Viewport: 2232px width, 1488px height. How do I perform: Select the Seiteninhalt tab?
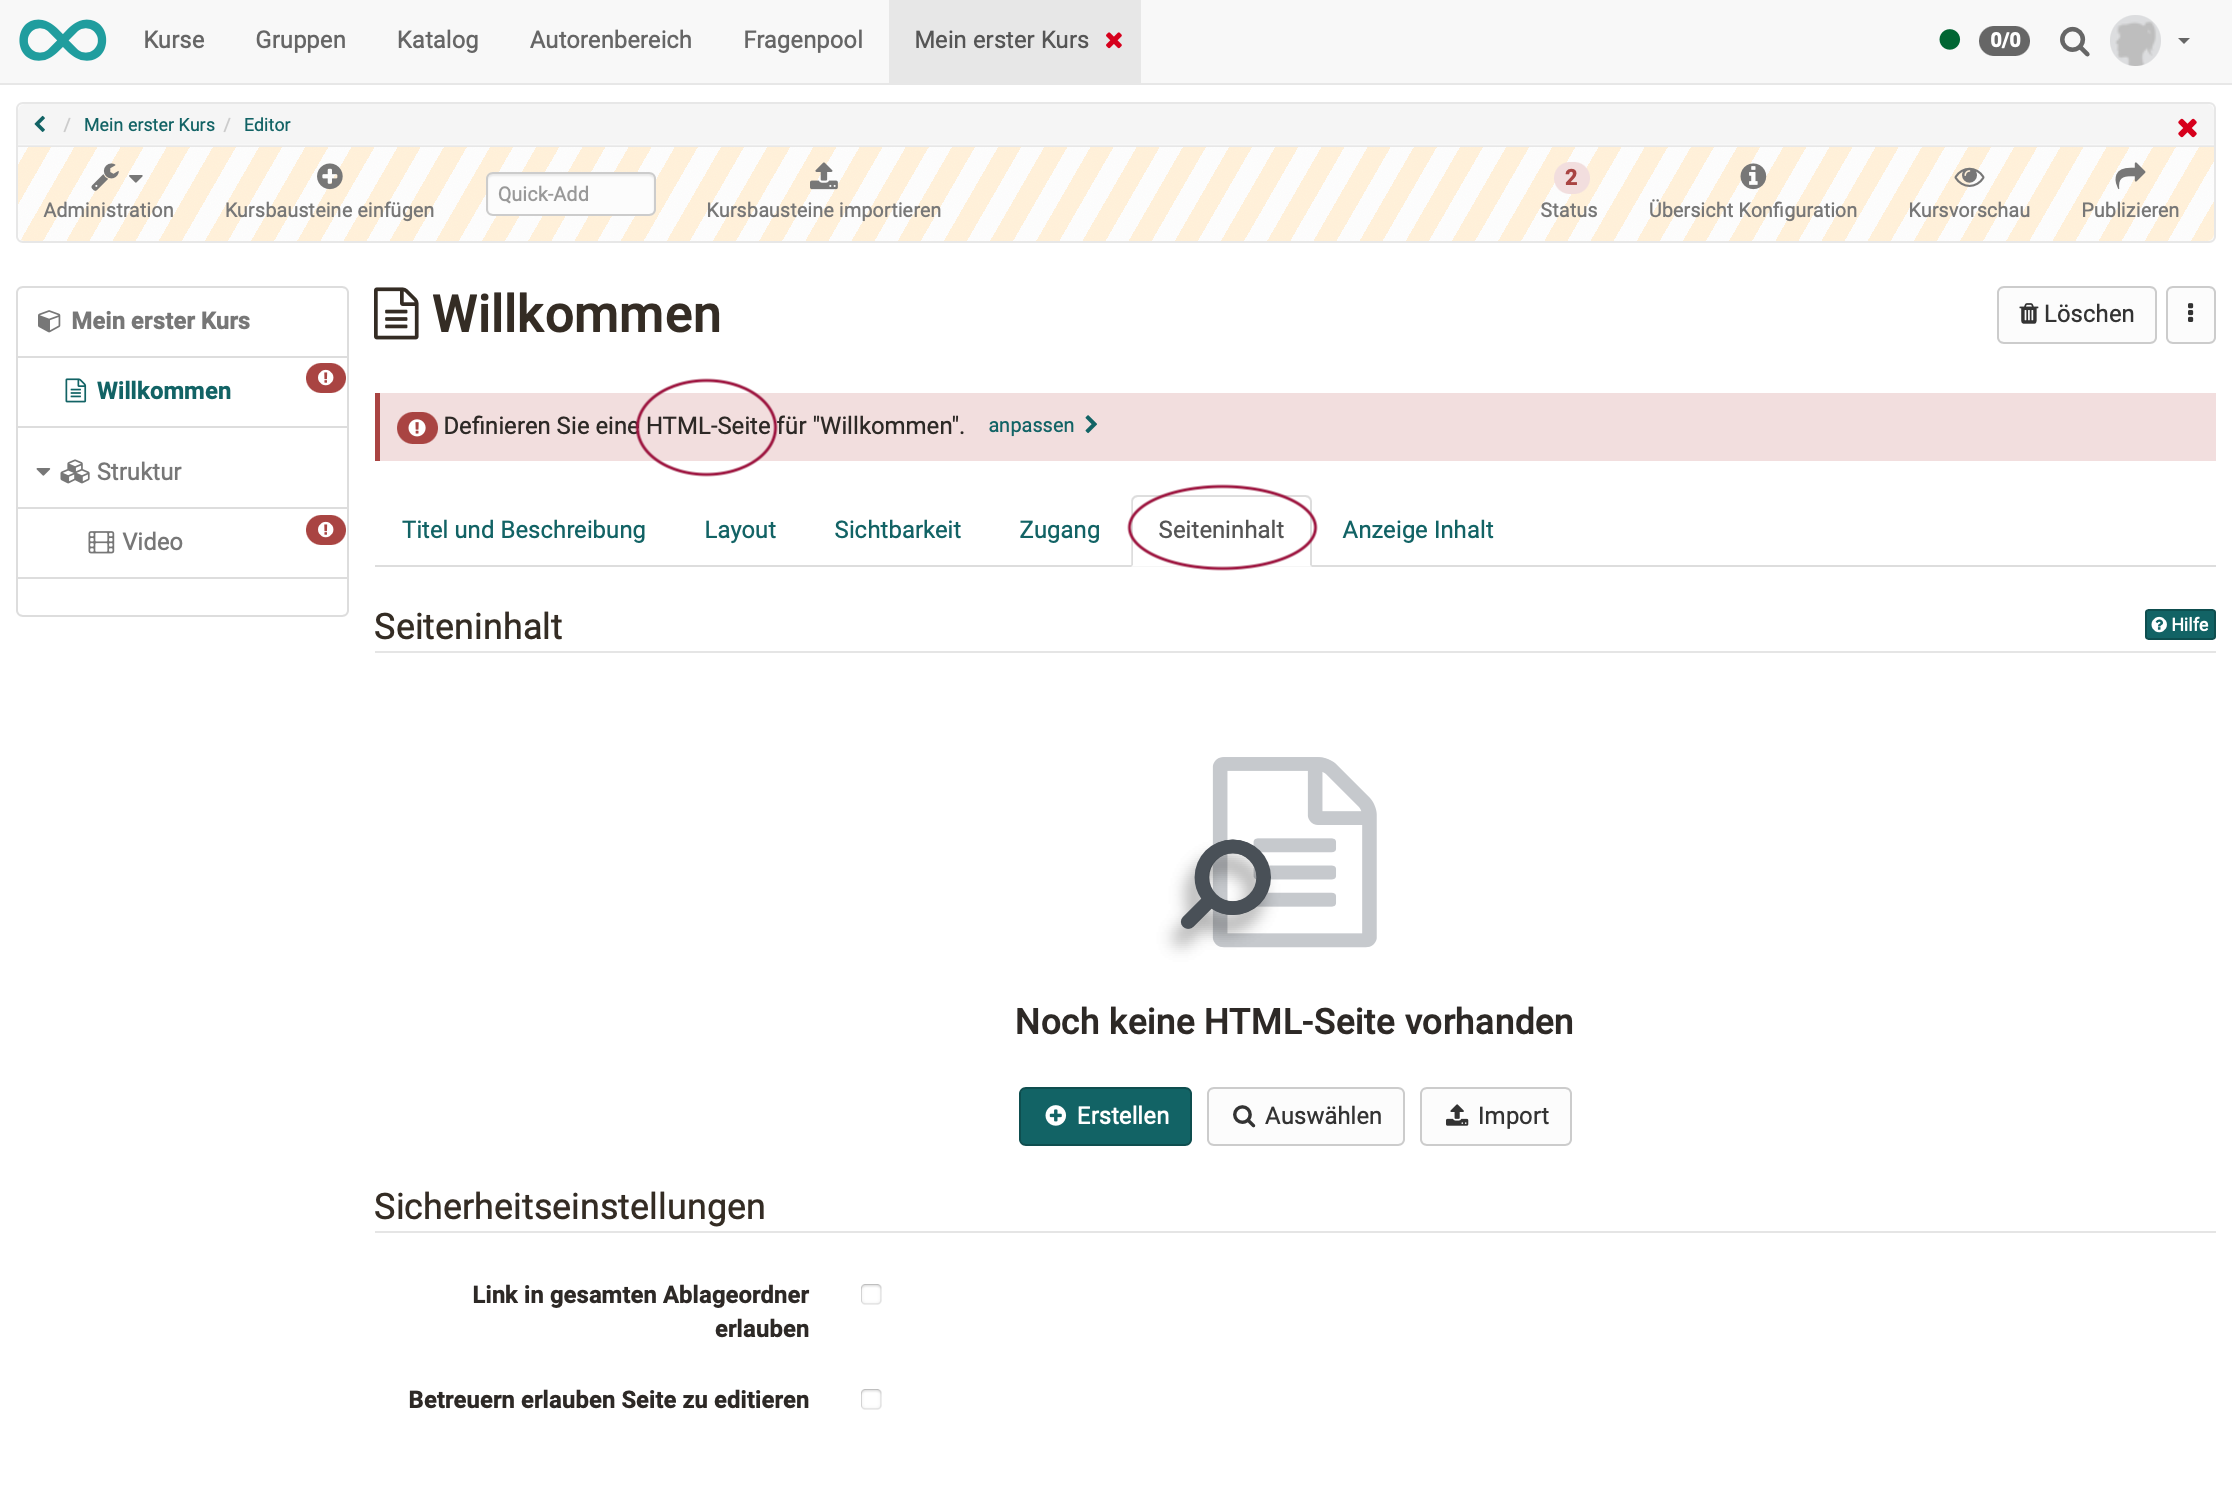1221,529
